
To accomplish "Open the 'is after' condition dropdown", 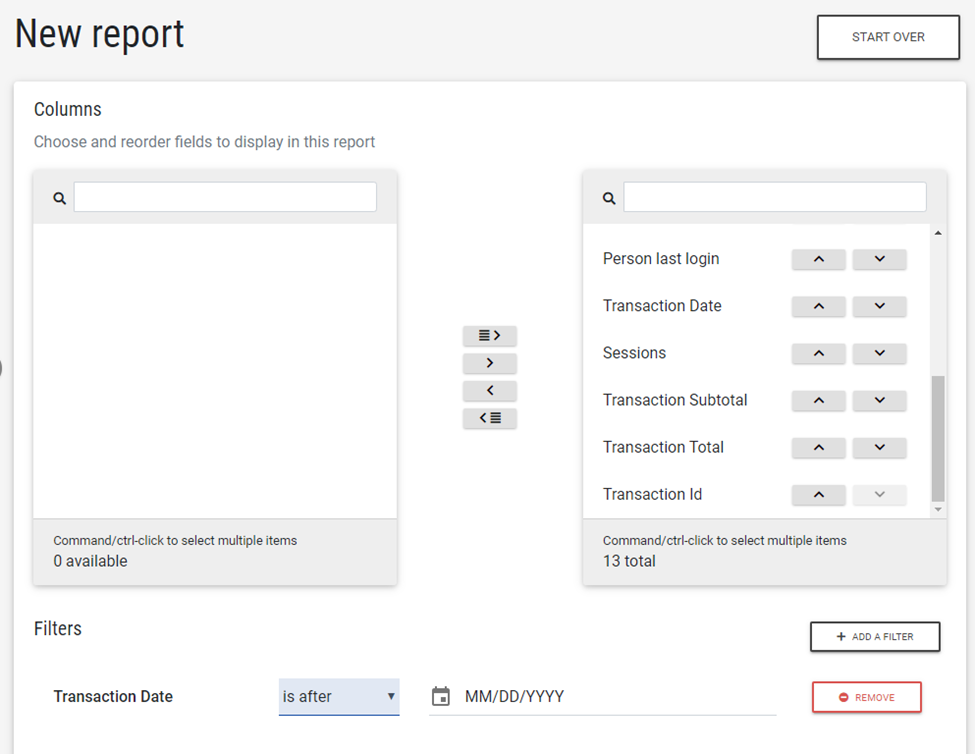I will click(338, 696).
